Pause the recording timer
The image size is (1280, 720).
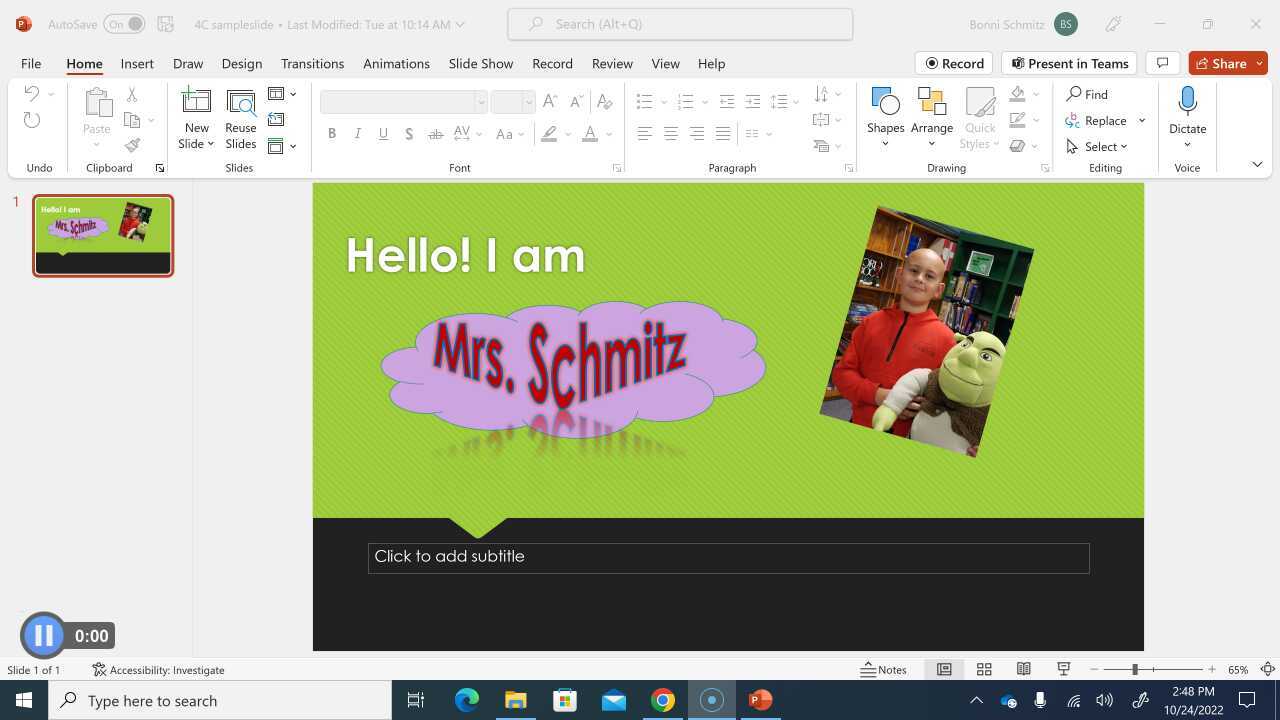click(44, 635)
